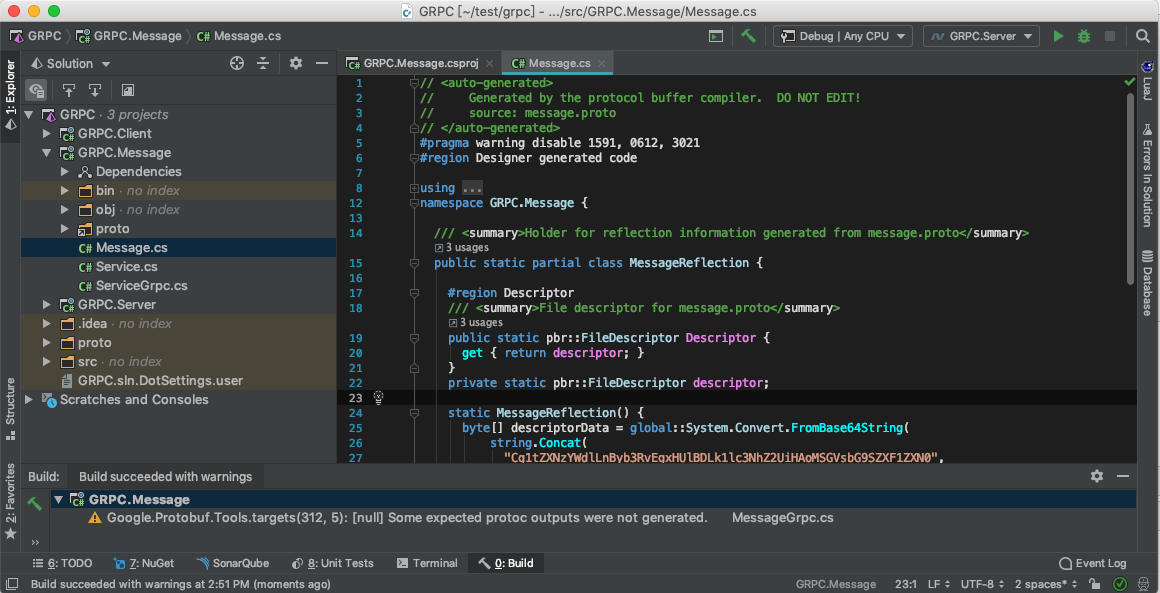Expand Scratches and Consoles
Screen dimensions: 1160x593
(29, 400)
